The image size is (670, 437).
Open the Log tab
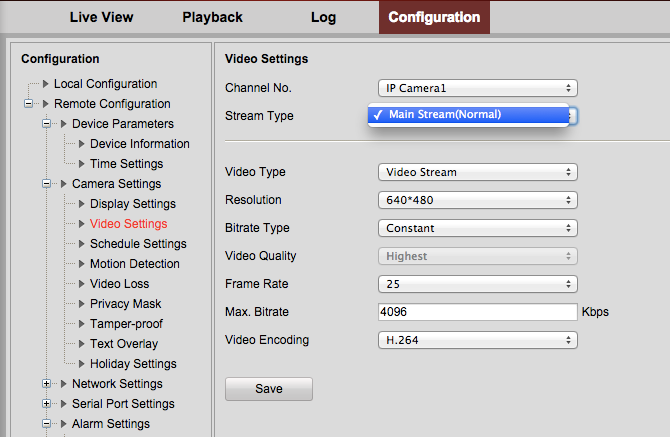coord(323,17)
